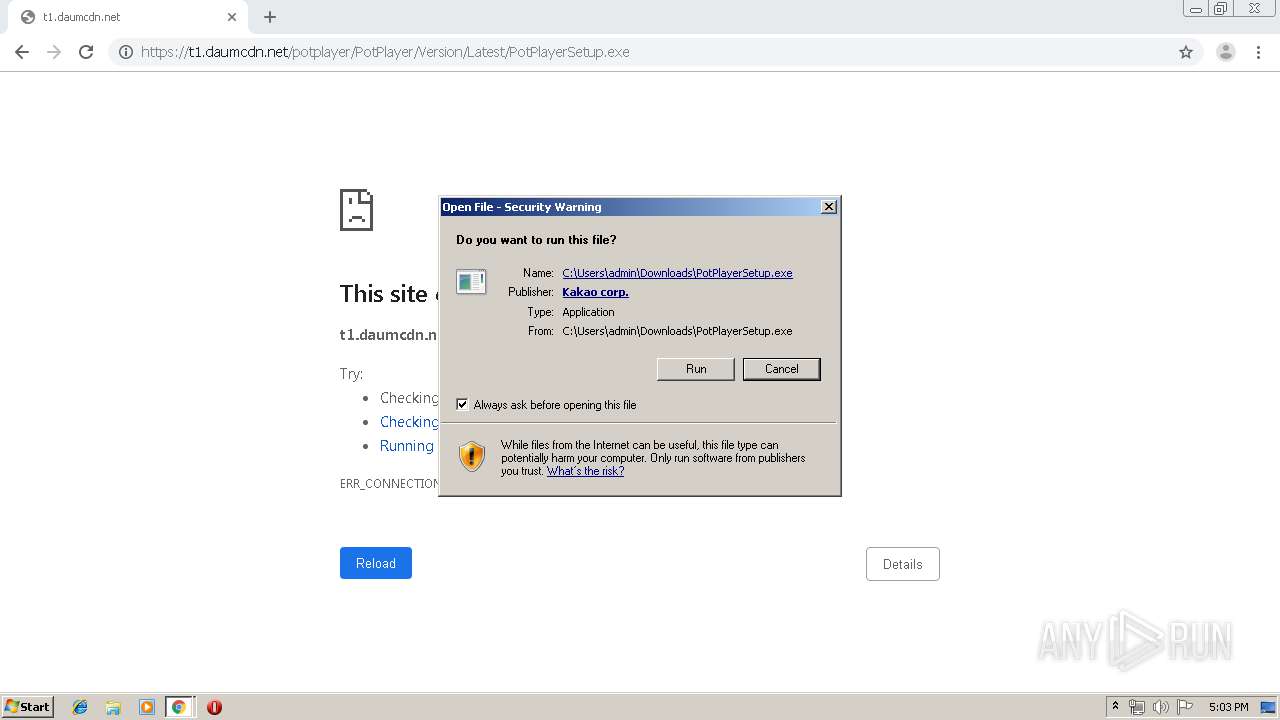1280x720 pixels.
Task: Click the From path PotPlayerSetup.exe text
Action: pyautogui.click(x=677, y=331)
